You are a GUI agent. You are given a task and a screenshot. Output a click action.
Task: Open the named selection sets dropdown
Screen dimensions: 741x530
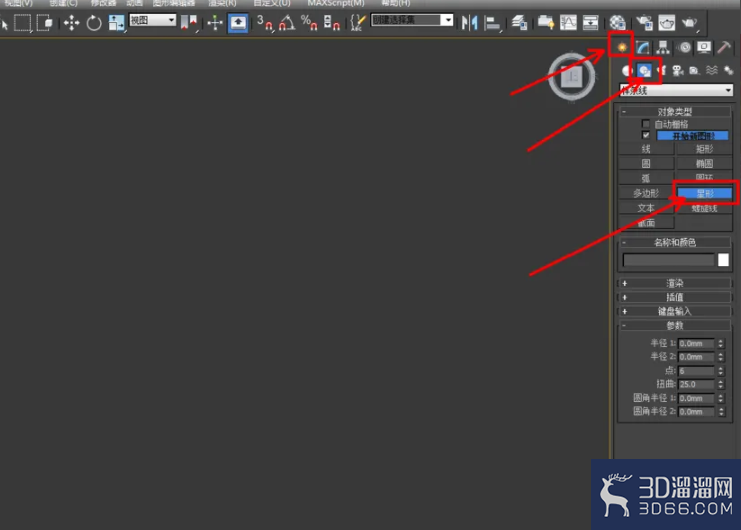(x=412, y=20)
